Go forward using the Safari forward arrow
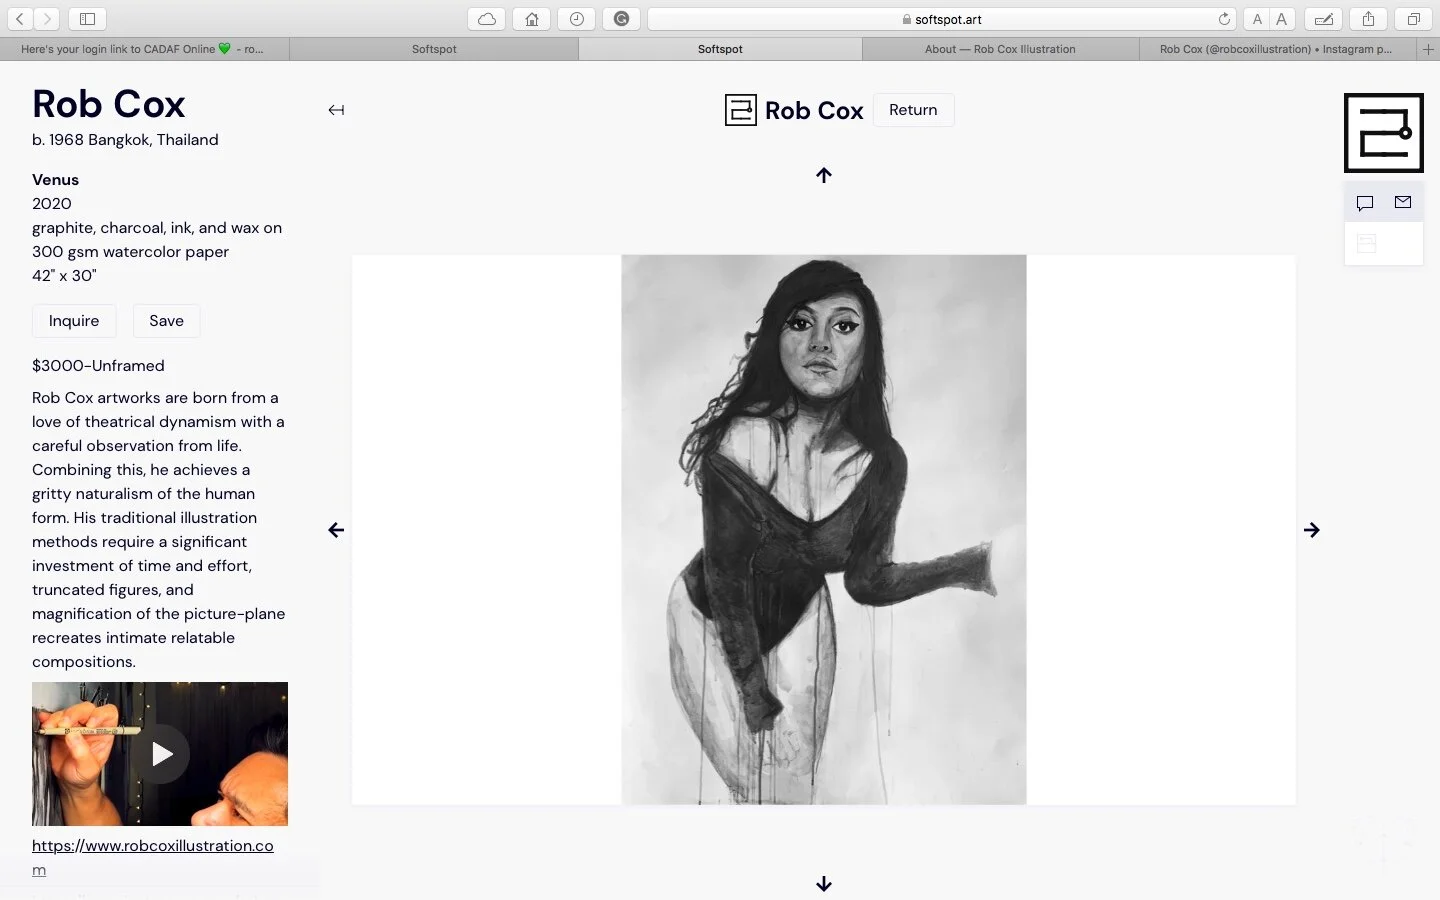This screenshot has height=900, width=1440. click(47, 19)
